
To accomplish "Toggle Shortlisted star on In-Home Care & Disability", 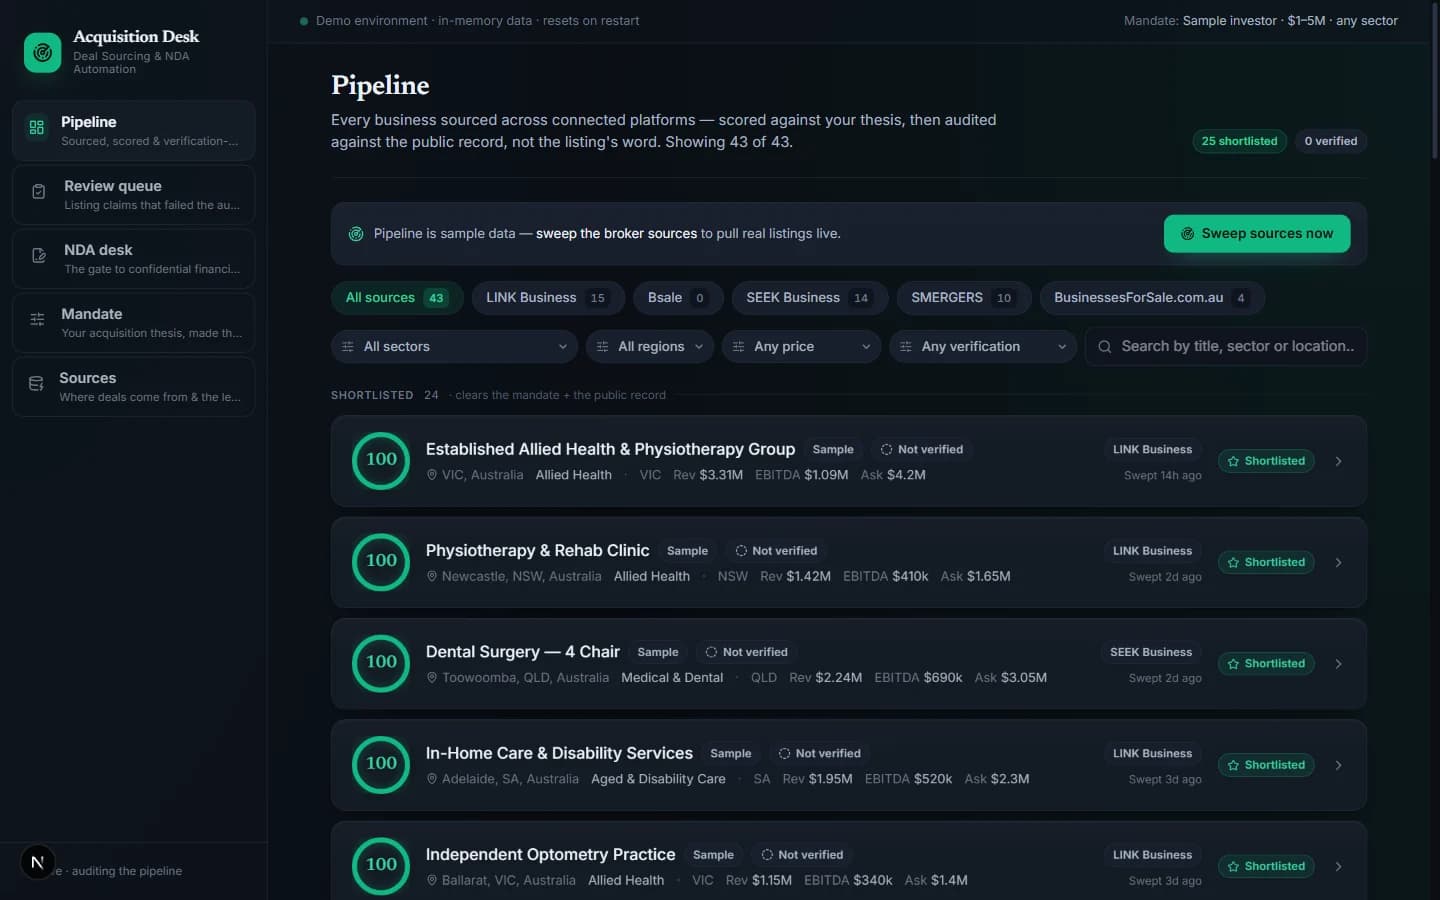I will click(1266, 765).
